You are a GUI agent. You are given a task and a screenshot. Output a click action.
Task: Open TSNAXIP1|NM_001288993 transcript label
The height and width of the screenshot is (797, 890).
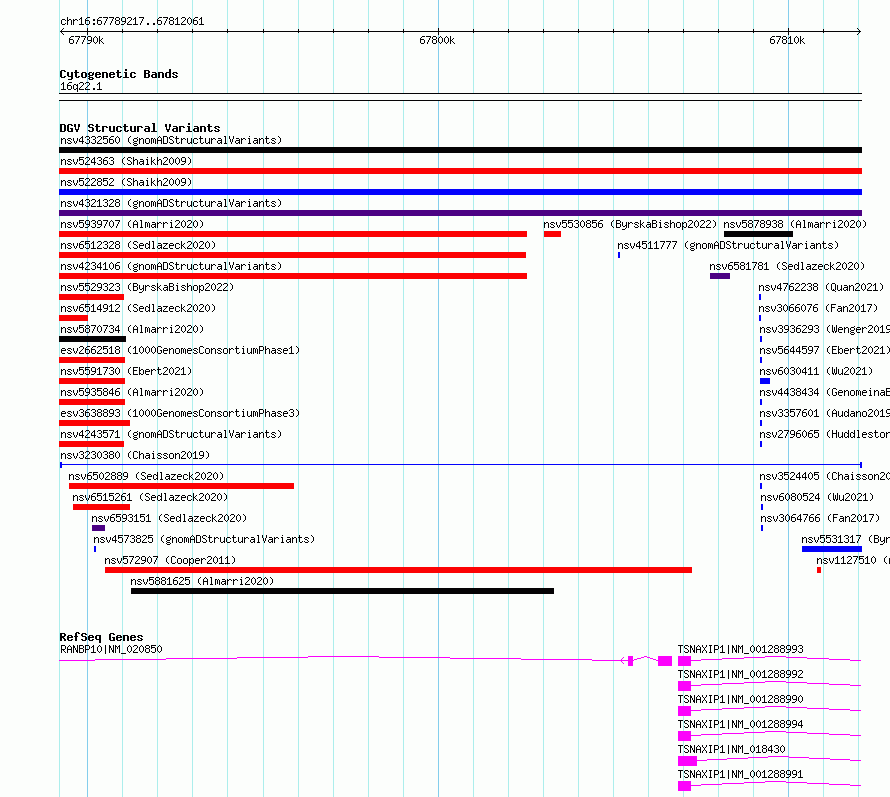point(741,649)
